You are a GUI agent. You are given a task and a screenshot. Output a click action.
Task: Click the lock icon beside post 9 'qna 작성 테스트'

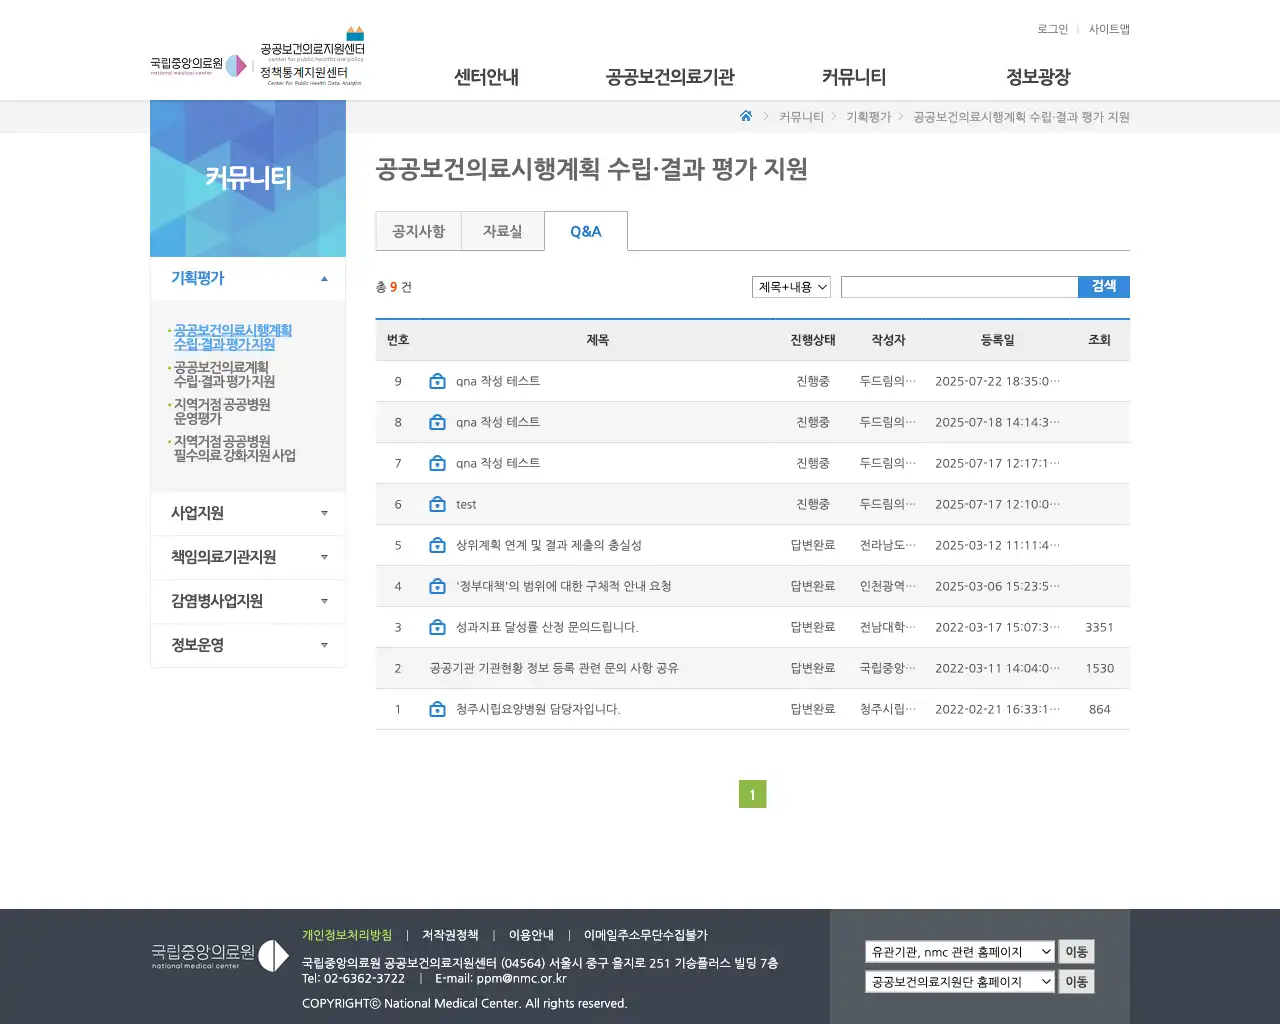click(437, 381)
